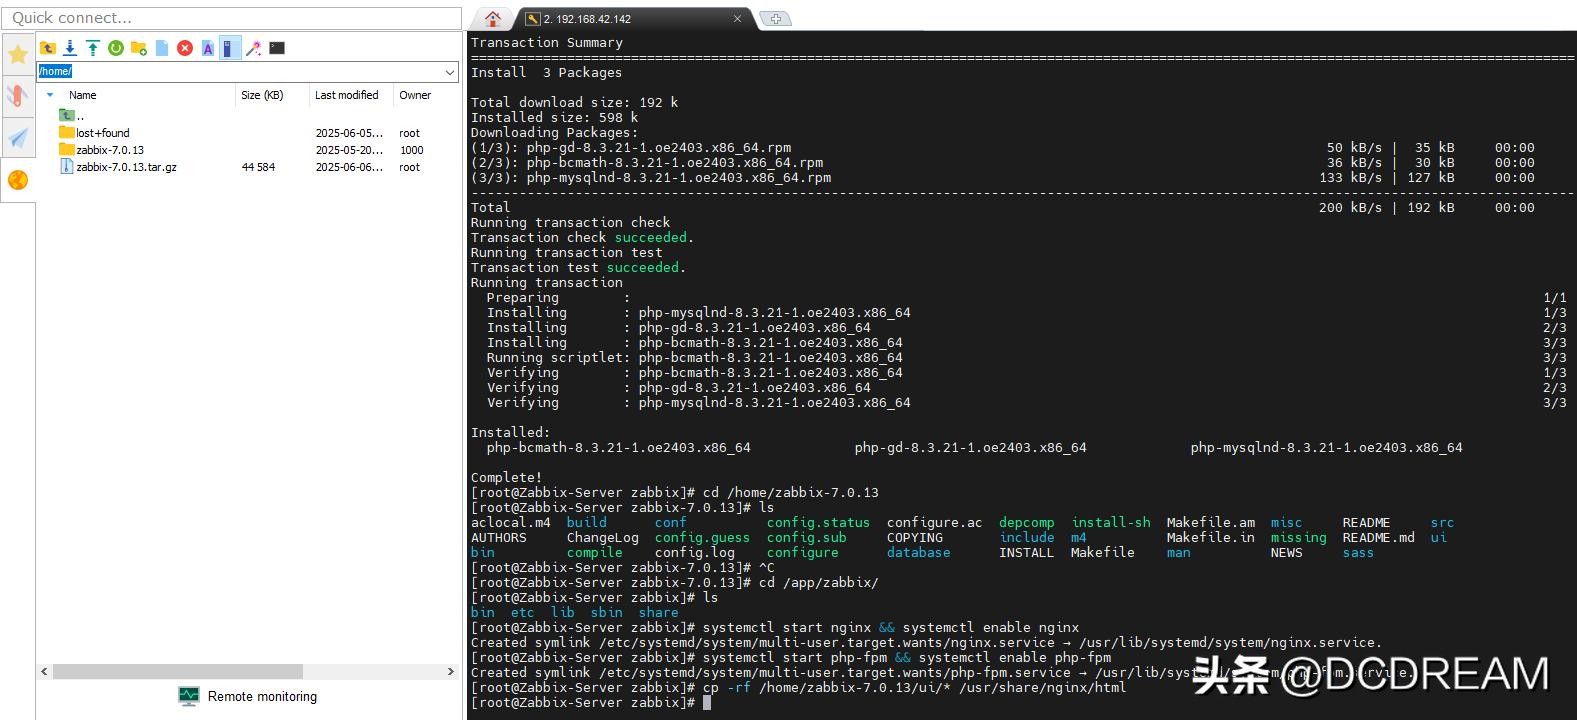Collapse the file tree arrow beside Name
This screenshot has height=720, width=1577.
point(50,95)
